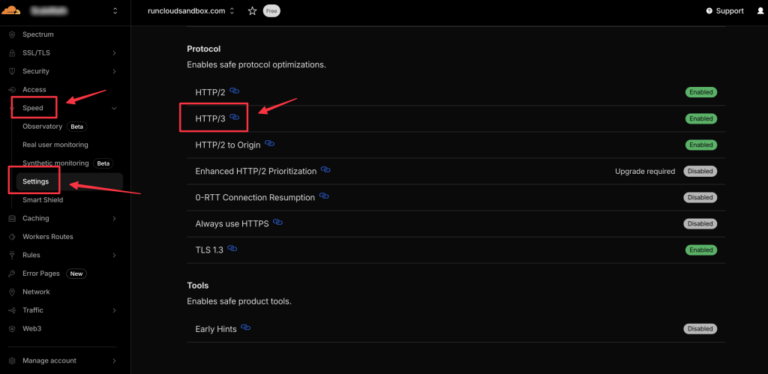Click the Tools section heading
The height and width of the screenshot is (374, 768).
click(x=198, y=285)
